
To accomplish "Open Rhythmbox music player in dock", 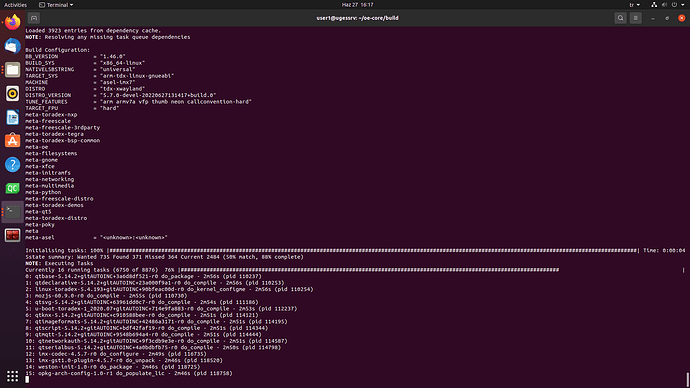I will (x=12, y=93).
